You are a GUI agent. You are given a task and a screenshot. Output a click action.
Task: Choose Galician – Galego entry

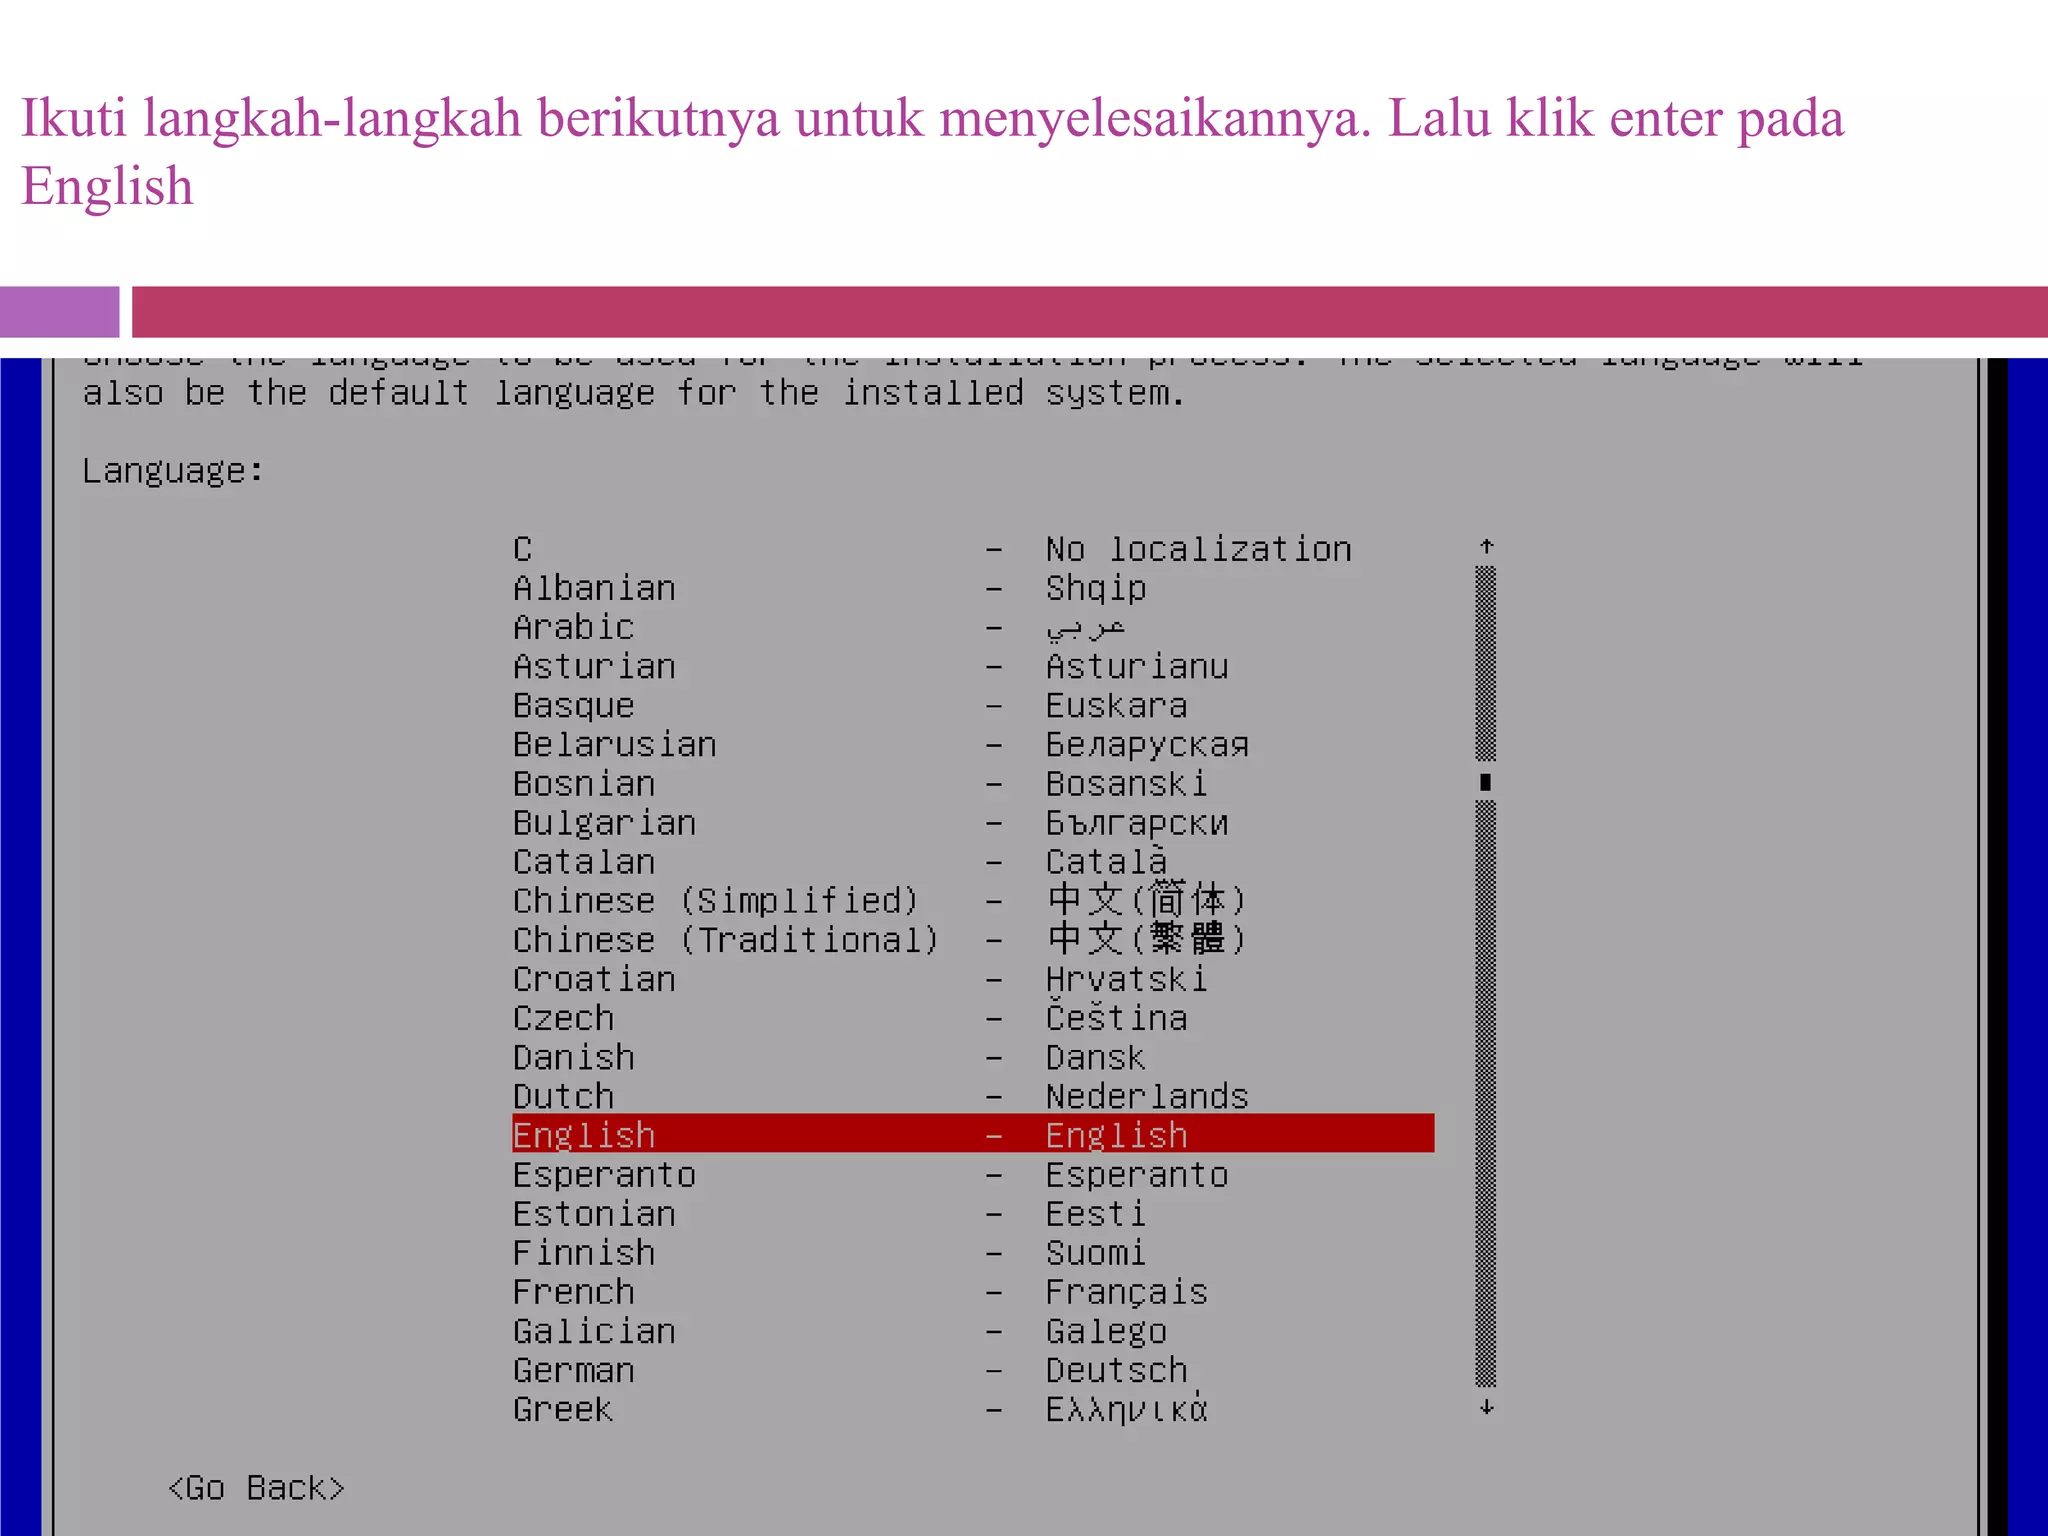(973, 1329)
